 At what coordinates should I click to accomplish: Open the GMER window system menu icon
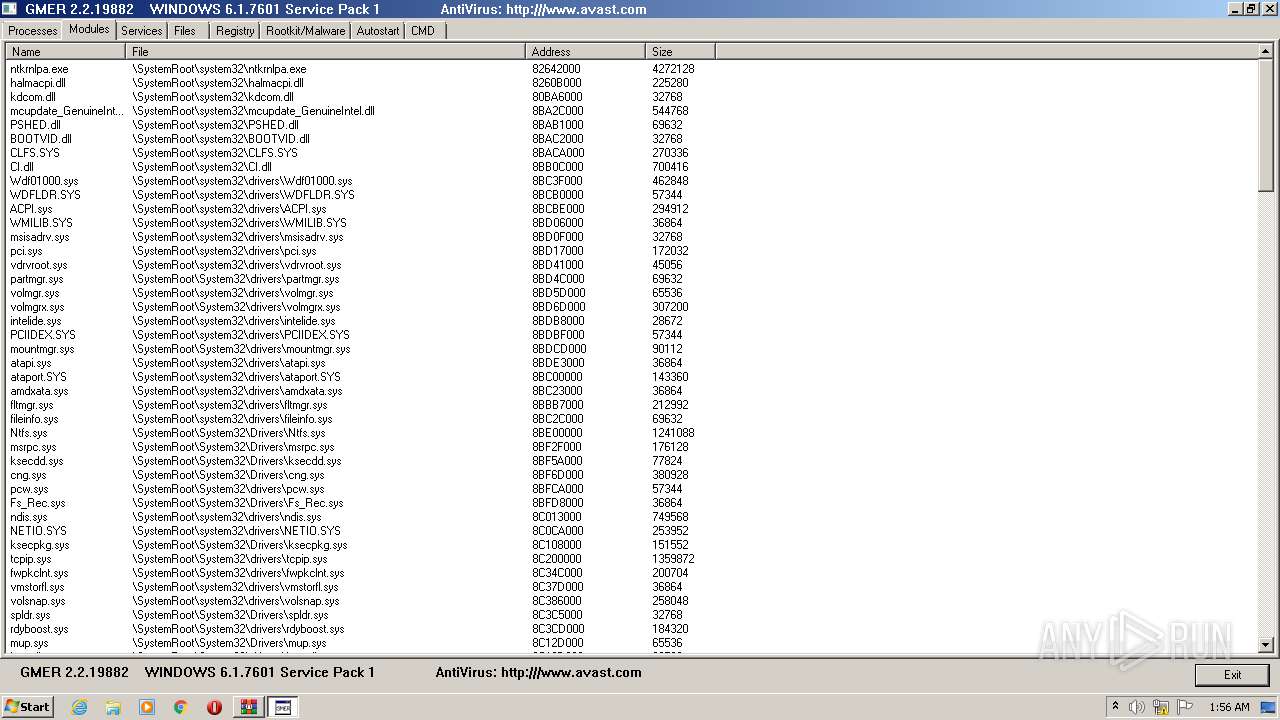(x=9, y=9)
